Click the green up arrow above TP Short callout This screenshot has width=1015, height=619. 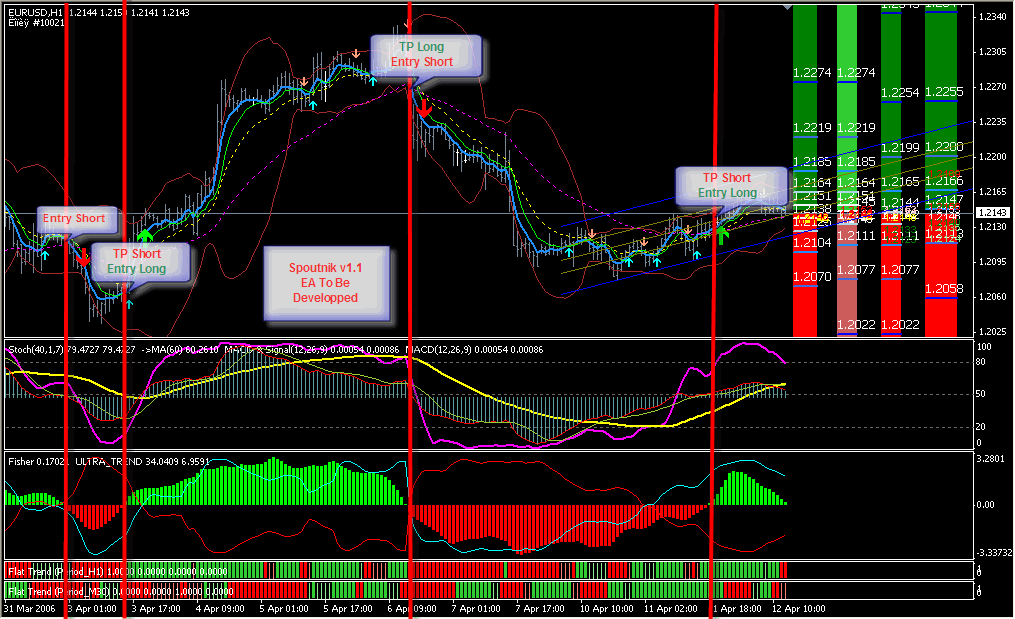coord(147,236)
